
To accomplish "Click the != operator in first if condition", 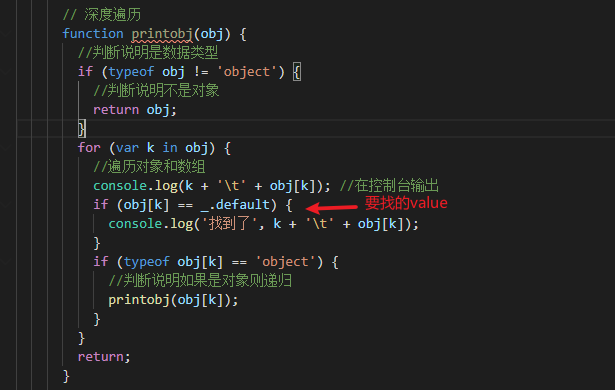I will [201, 72].
